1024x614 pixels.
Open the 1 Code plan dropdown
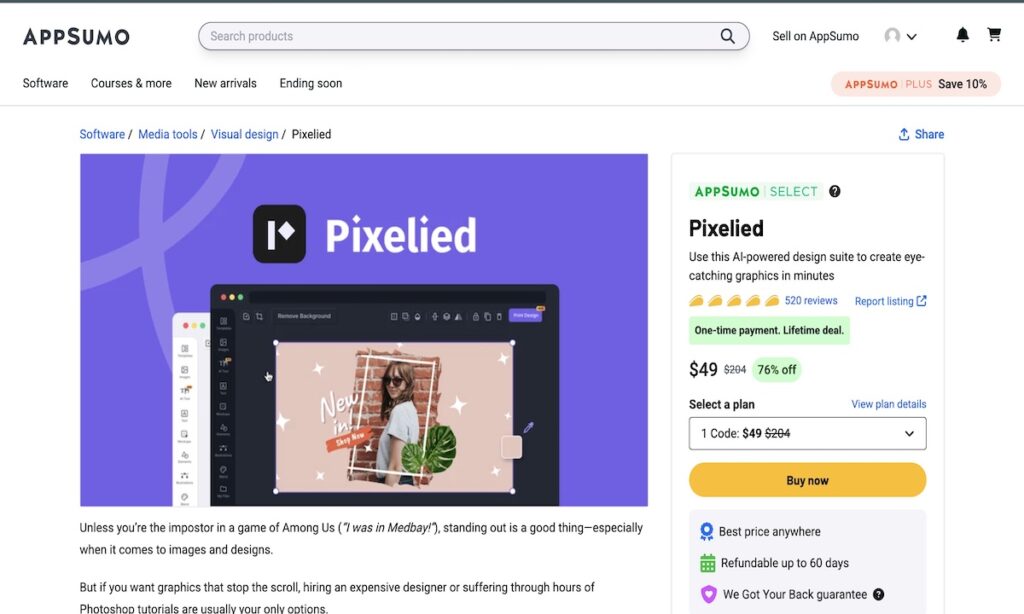807,433
